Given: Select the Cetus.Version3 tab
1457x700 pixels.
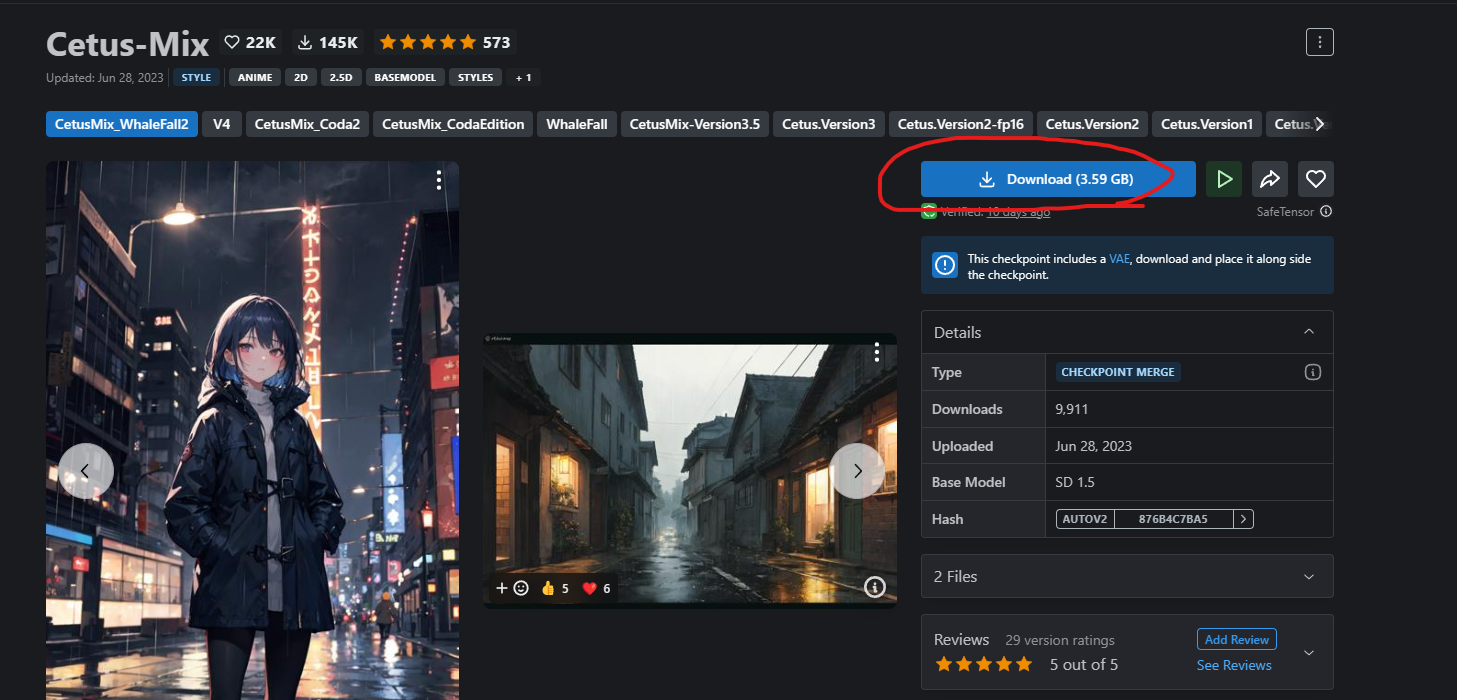Looking at the screenshot, I should pyautogui.click(x=828, y=124).
